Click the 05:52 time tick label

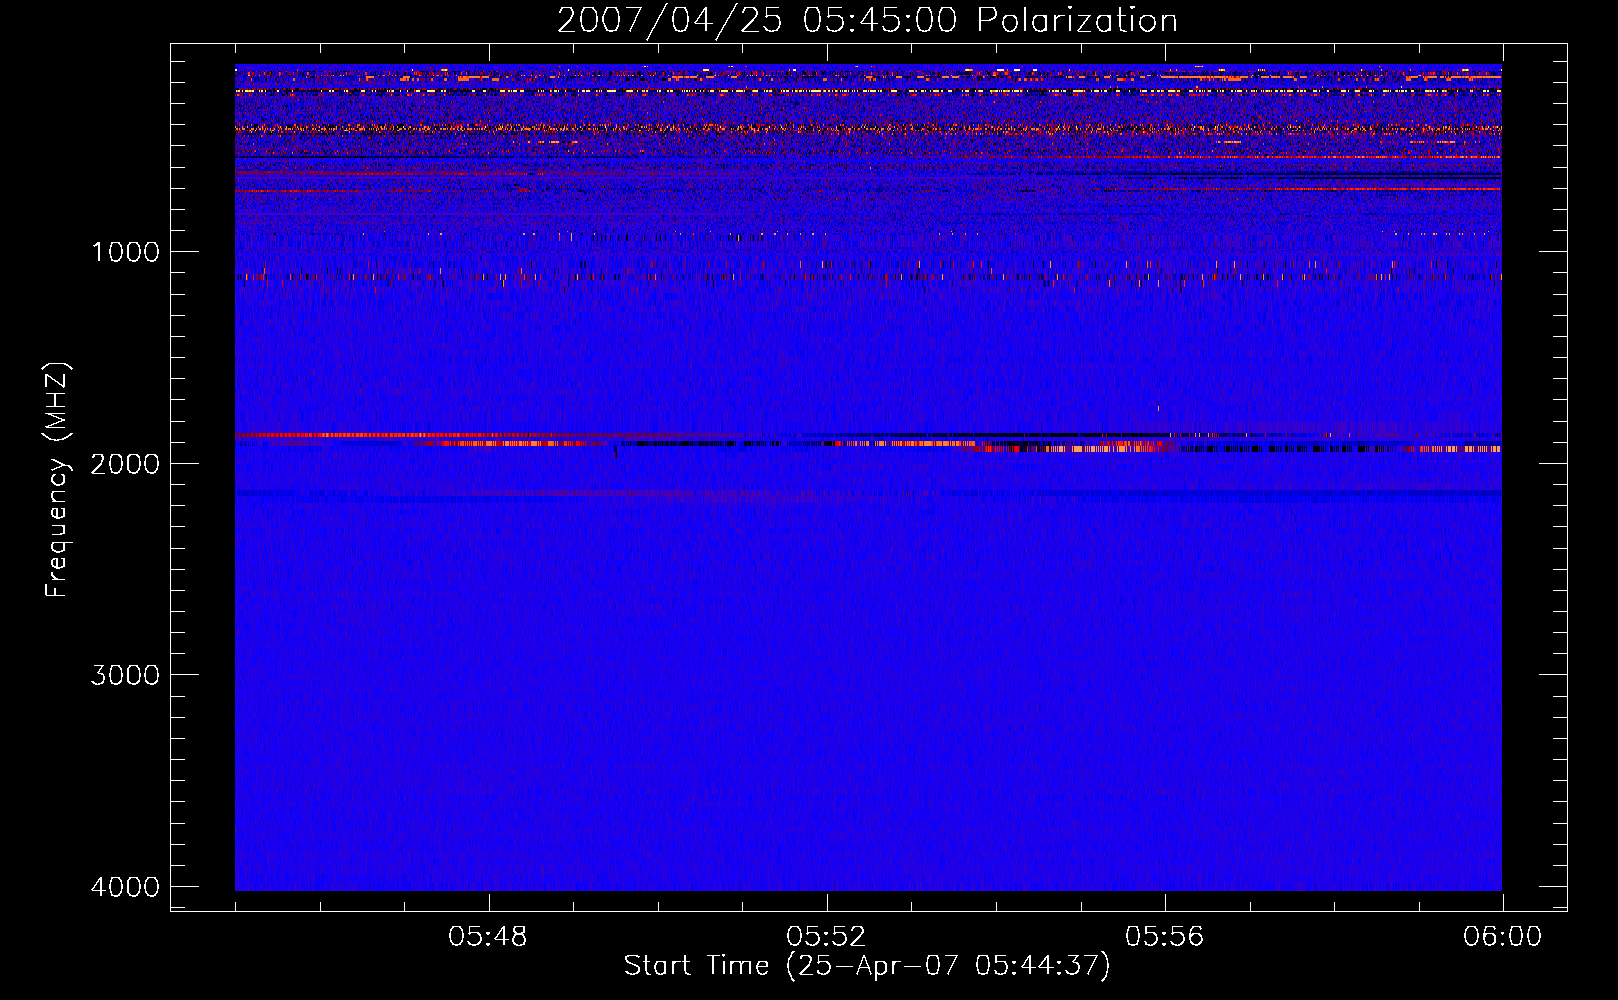[x=826, y=937]
